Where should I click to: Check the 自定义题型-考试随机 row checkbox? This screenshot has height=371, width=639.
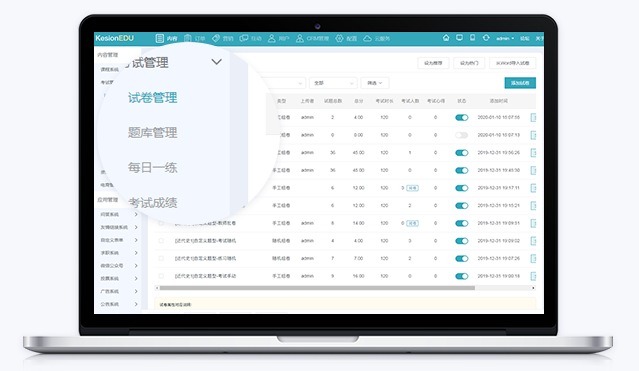[x=161, y=241]
